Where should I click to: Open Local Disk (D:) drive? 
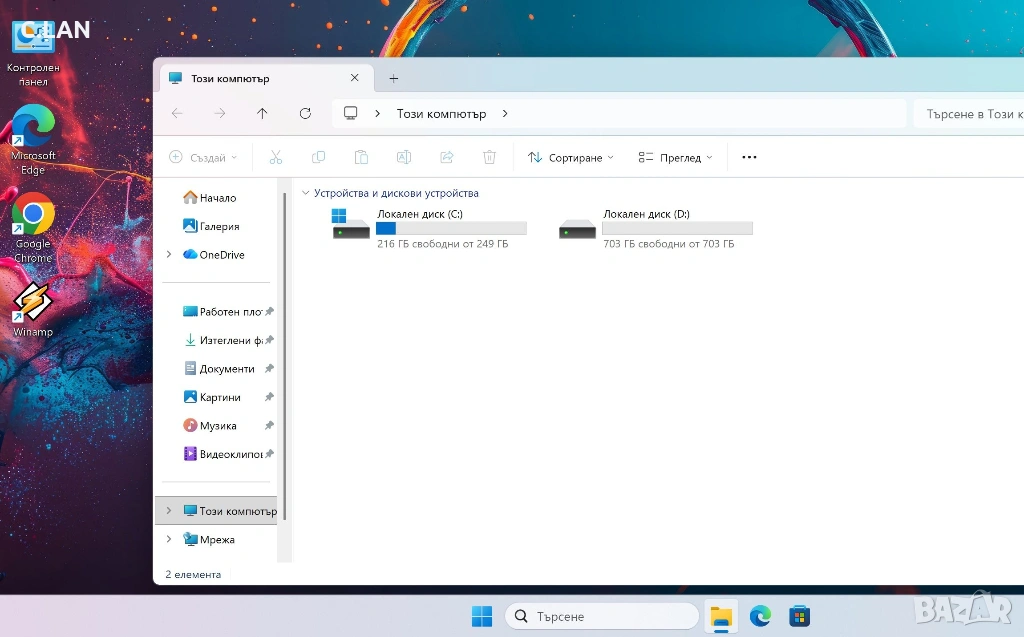tap(655, 228)
